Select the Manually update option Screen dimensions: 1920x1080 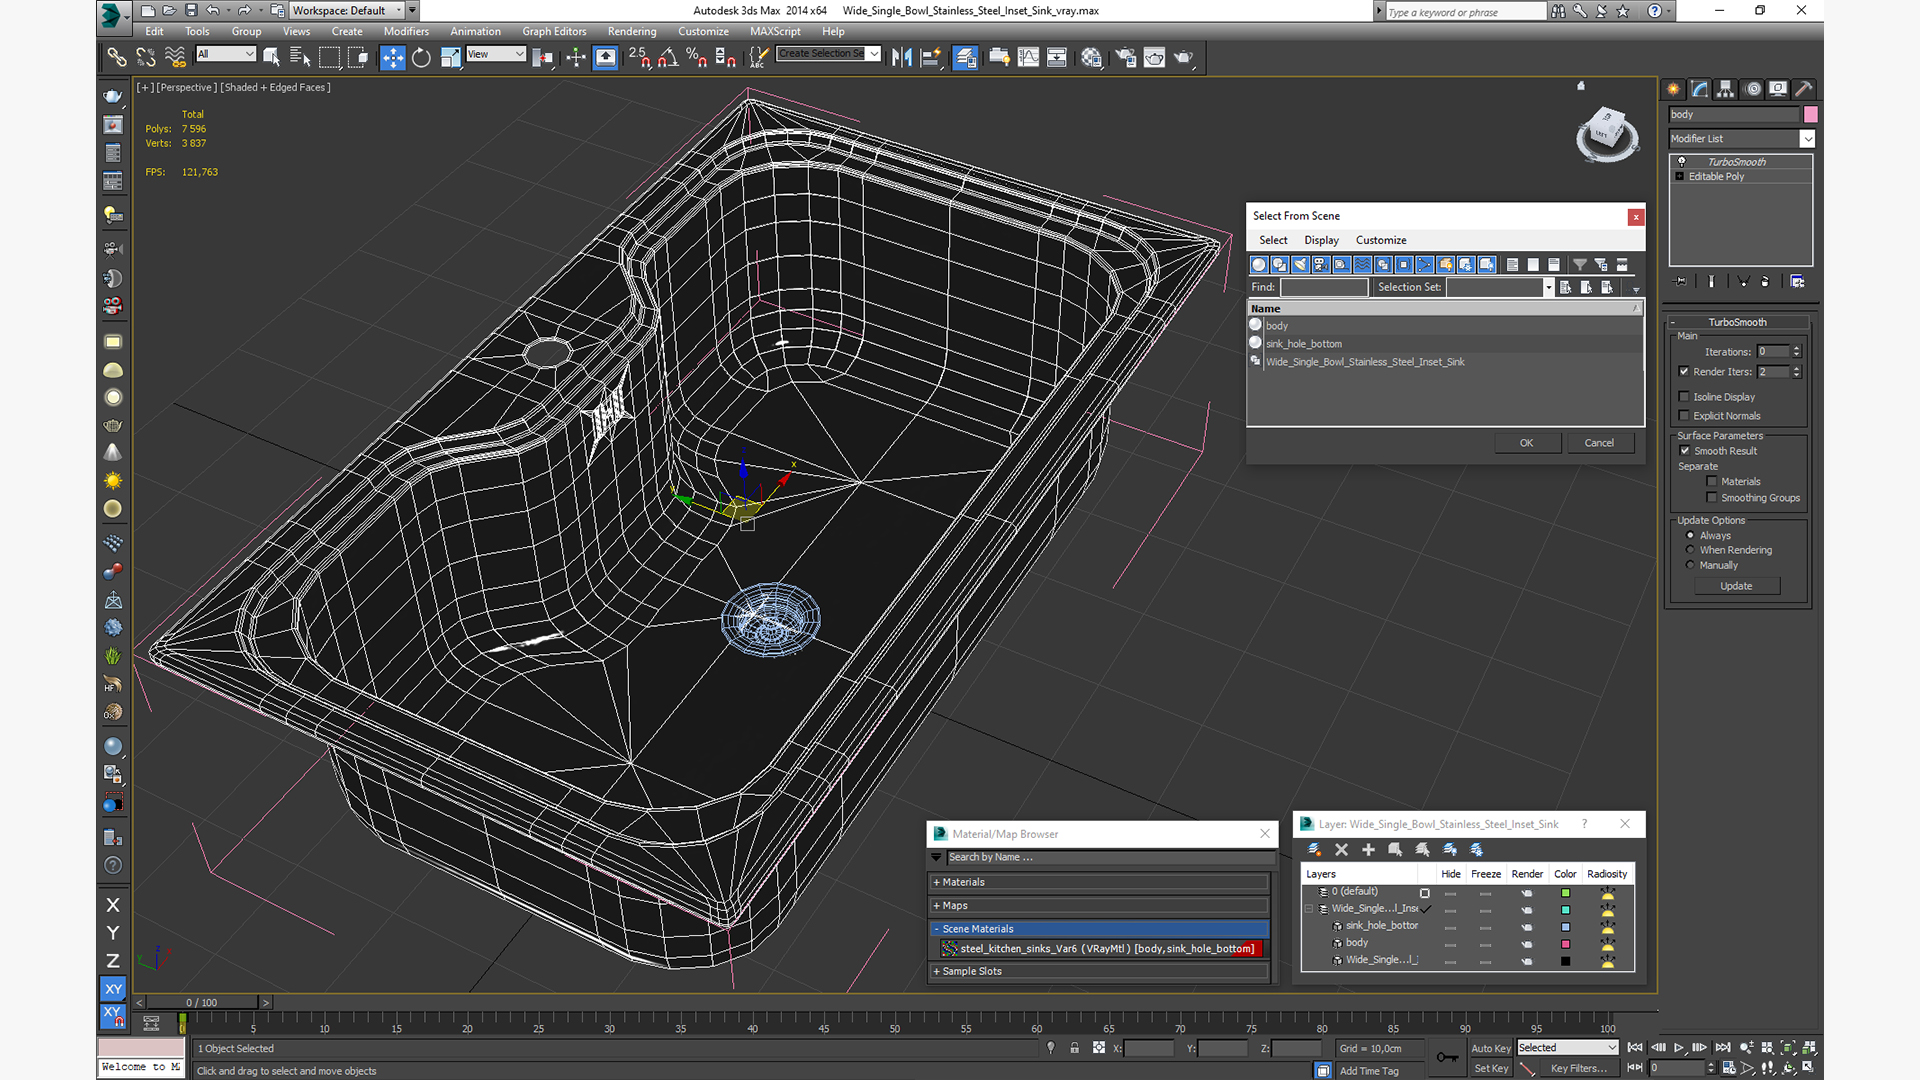(1691, 565)
